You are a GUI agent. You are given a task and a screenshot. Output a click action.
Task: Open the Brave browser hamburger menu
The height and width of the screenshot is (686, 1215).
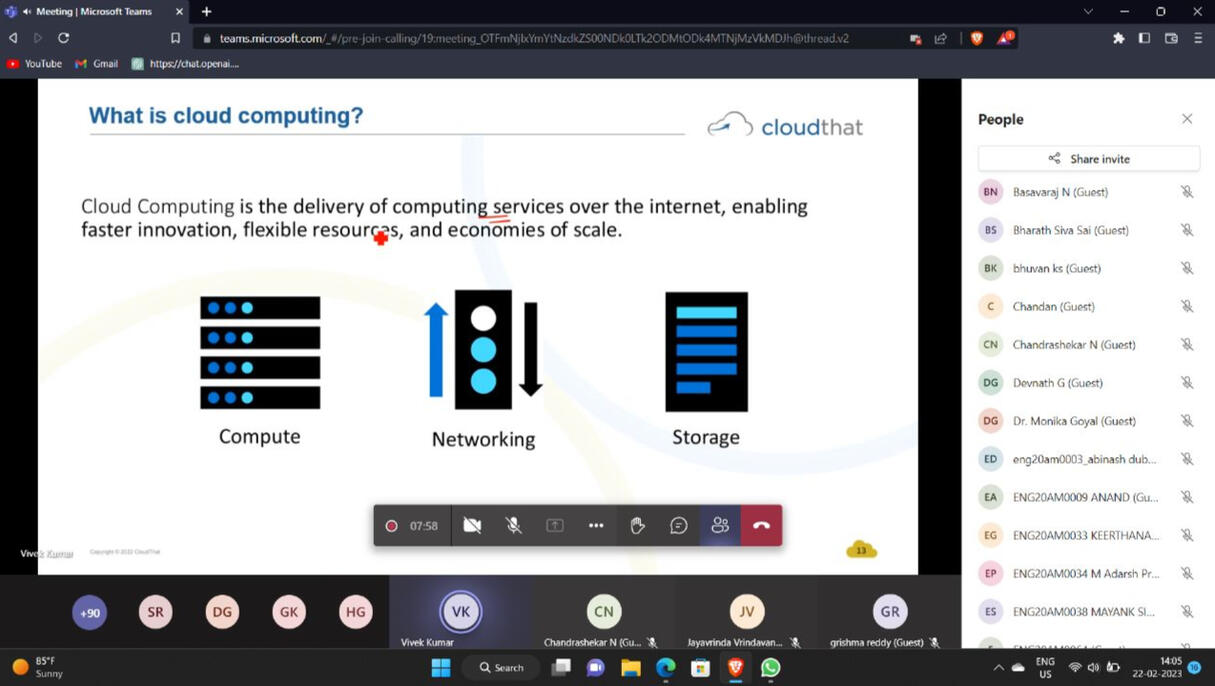[1197, 38]
